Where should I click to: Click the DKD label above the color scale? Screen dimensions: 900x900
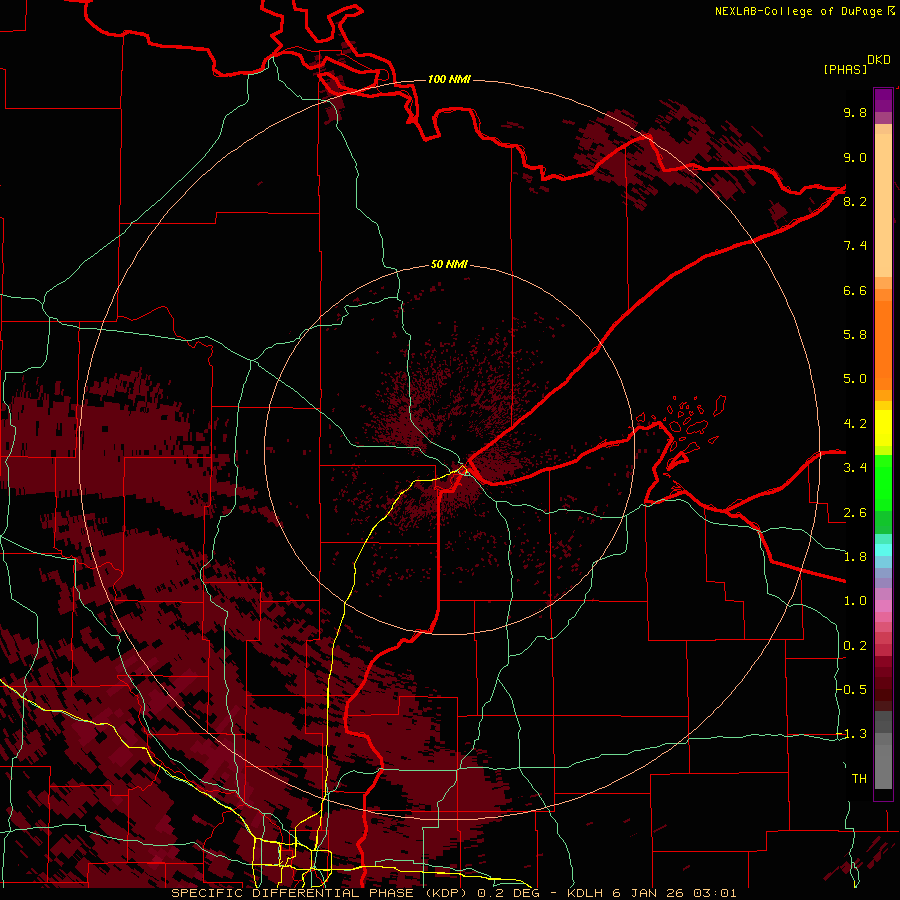[879, 60]
